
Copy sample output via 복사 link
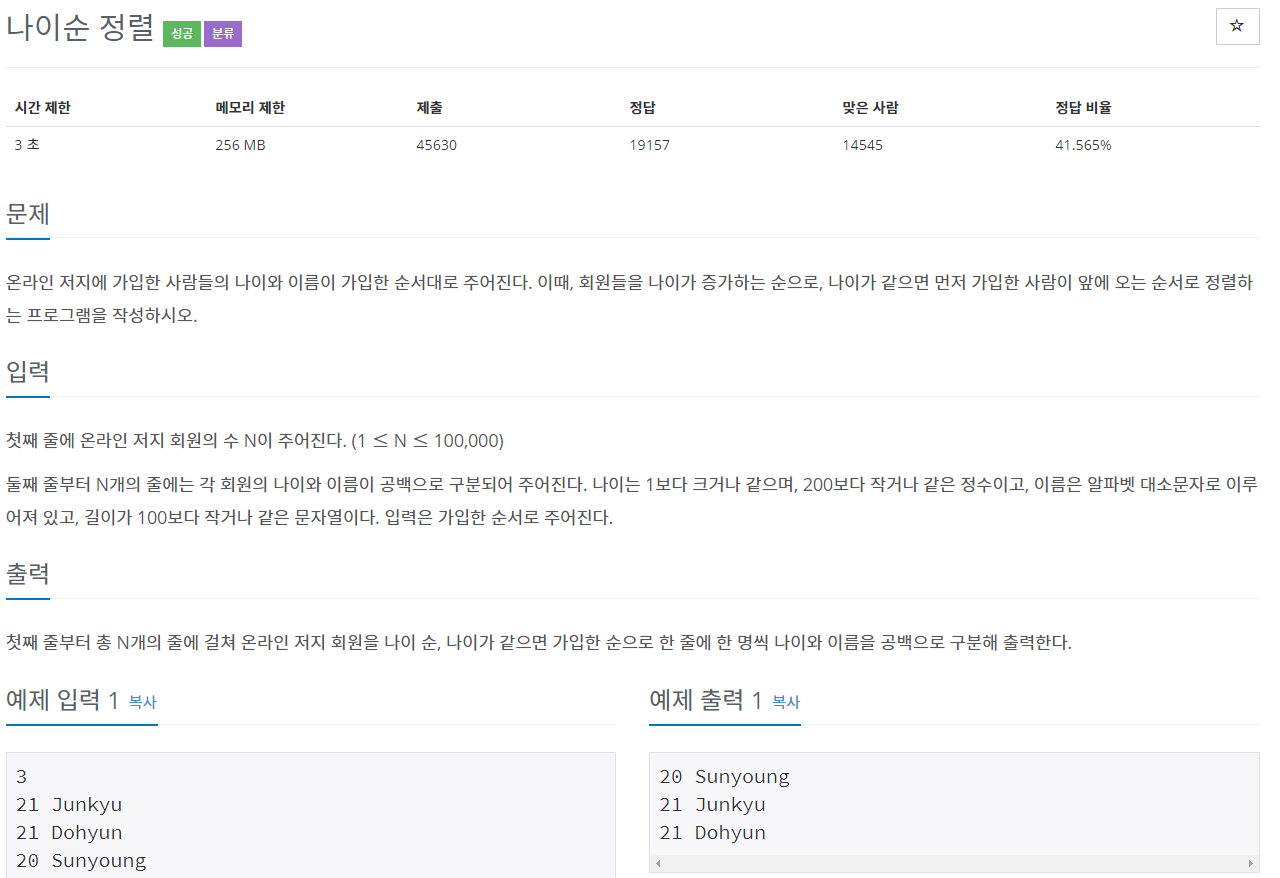pos(786,702)
